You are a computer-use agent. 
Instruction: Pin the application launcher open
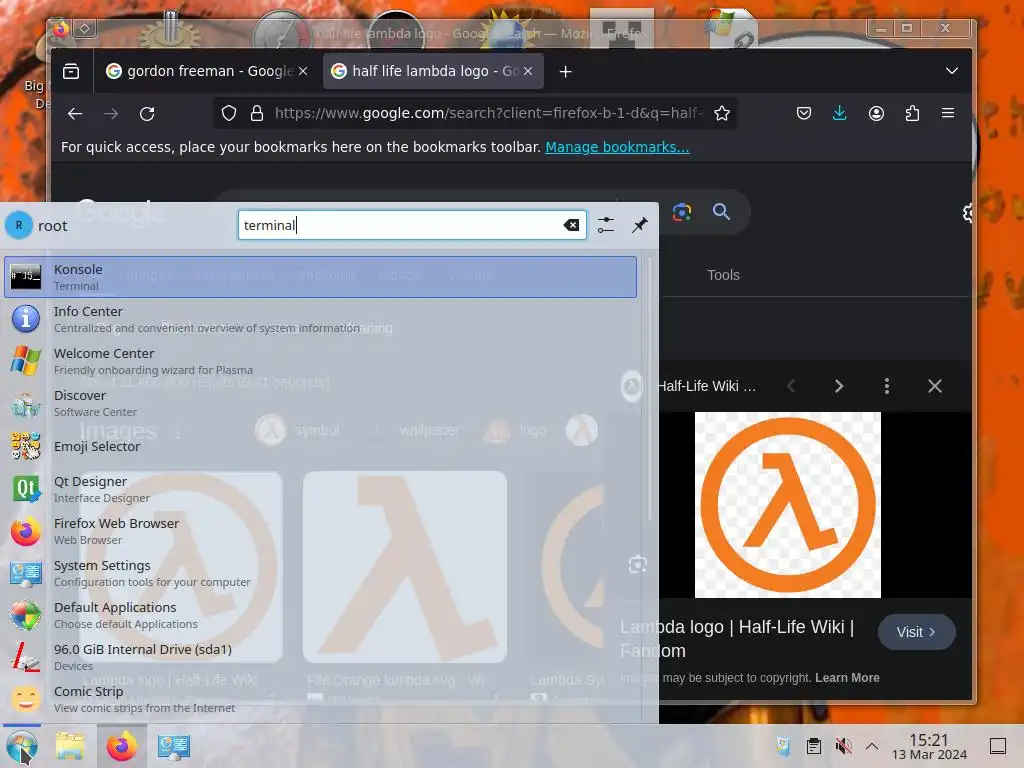click(639, 225)
